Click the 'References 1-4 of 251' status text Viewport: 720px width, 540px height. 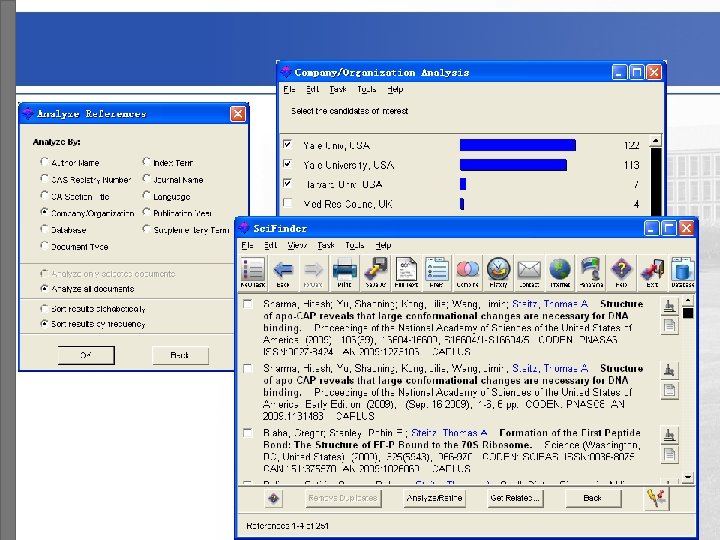[287, 526]
